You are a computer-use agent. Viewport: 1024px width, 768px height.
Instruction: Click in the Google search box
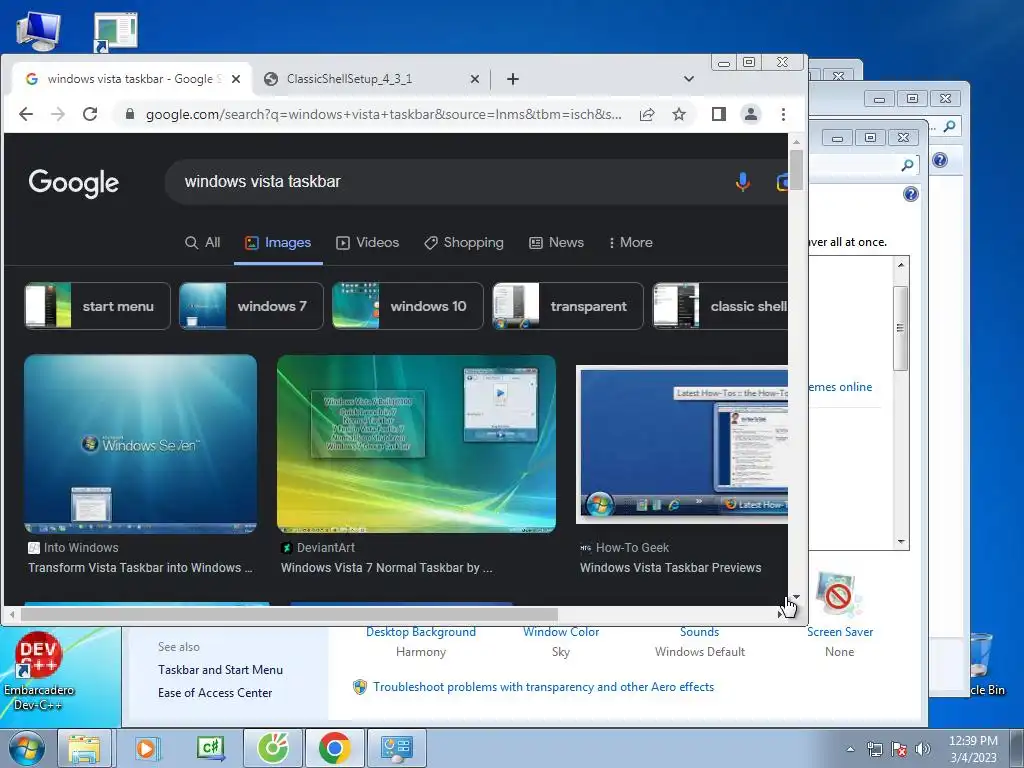tap(451, 182)
